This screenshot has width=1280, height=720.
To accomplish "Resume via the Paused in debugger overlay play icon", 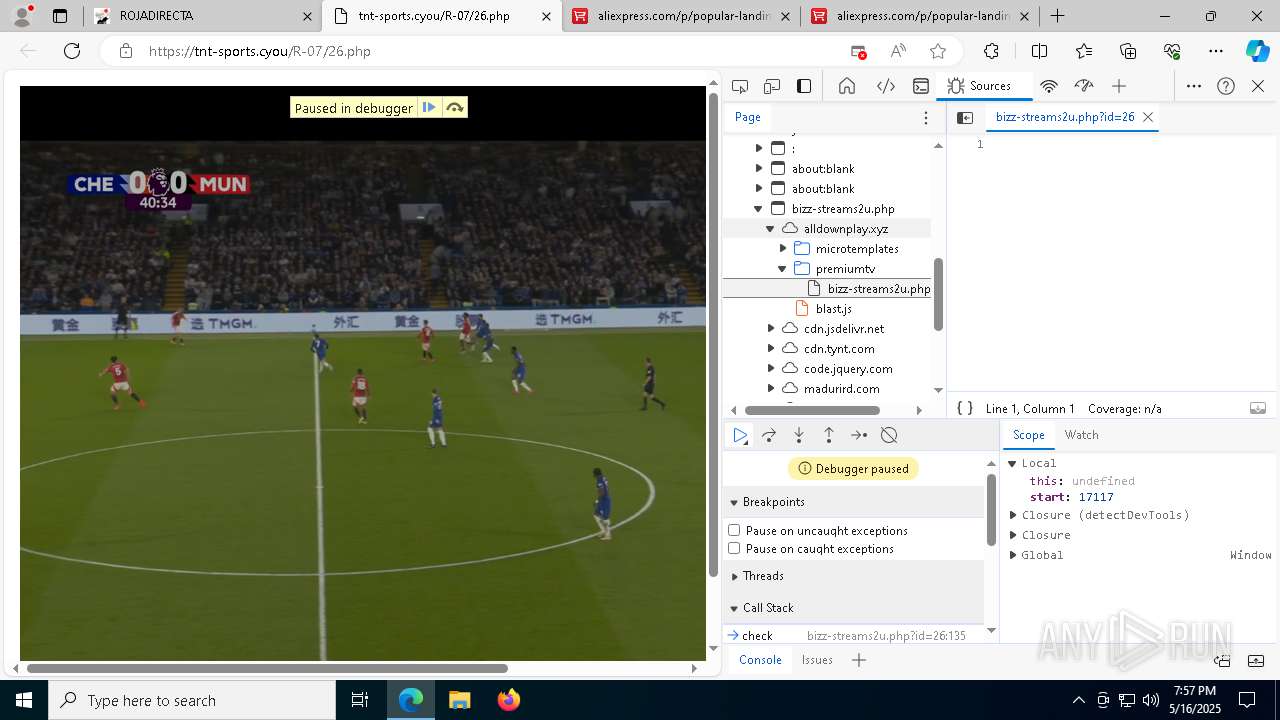I will (x=429, y=108).
